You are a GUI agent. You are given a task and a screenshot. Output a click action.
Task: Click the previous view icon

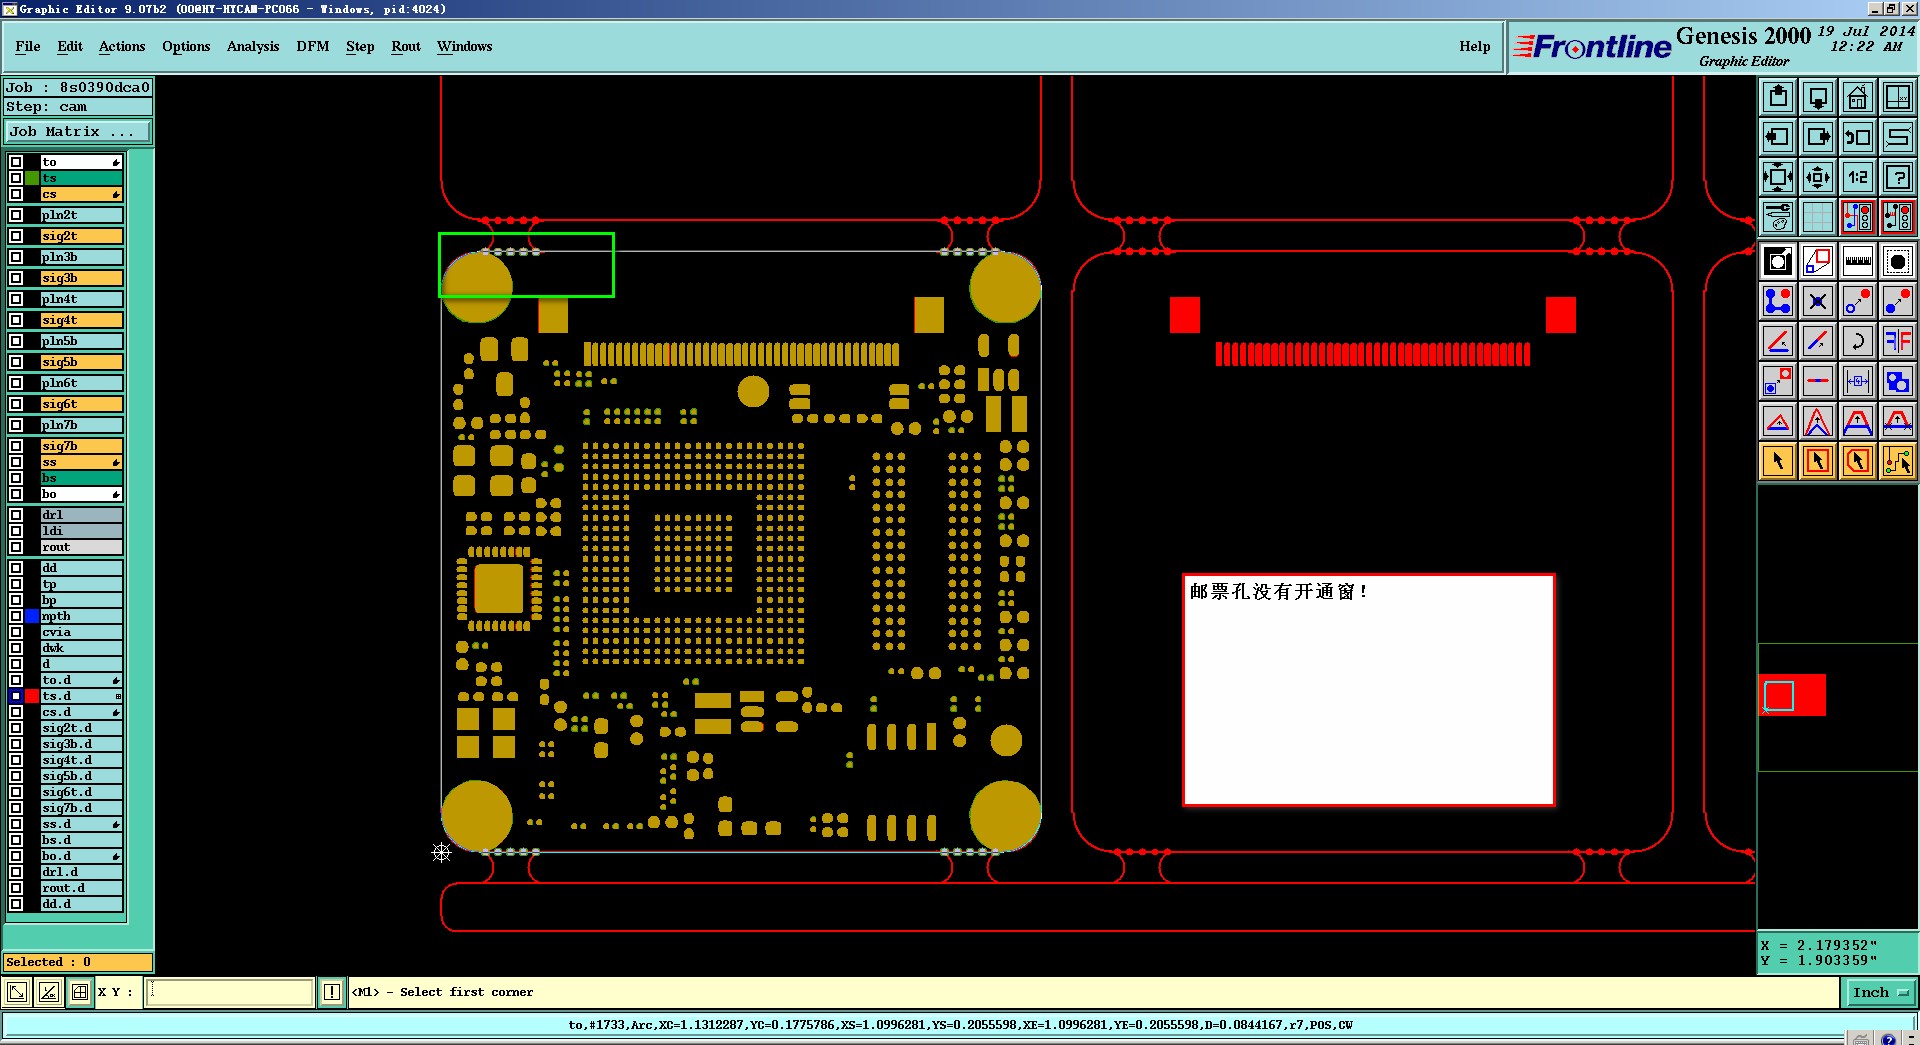[1858, 137]
